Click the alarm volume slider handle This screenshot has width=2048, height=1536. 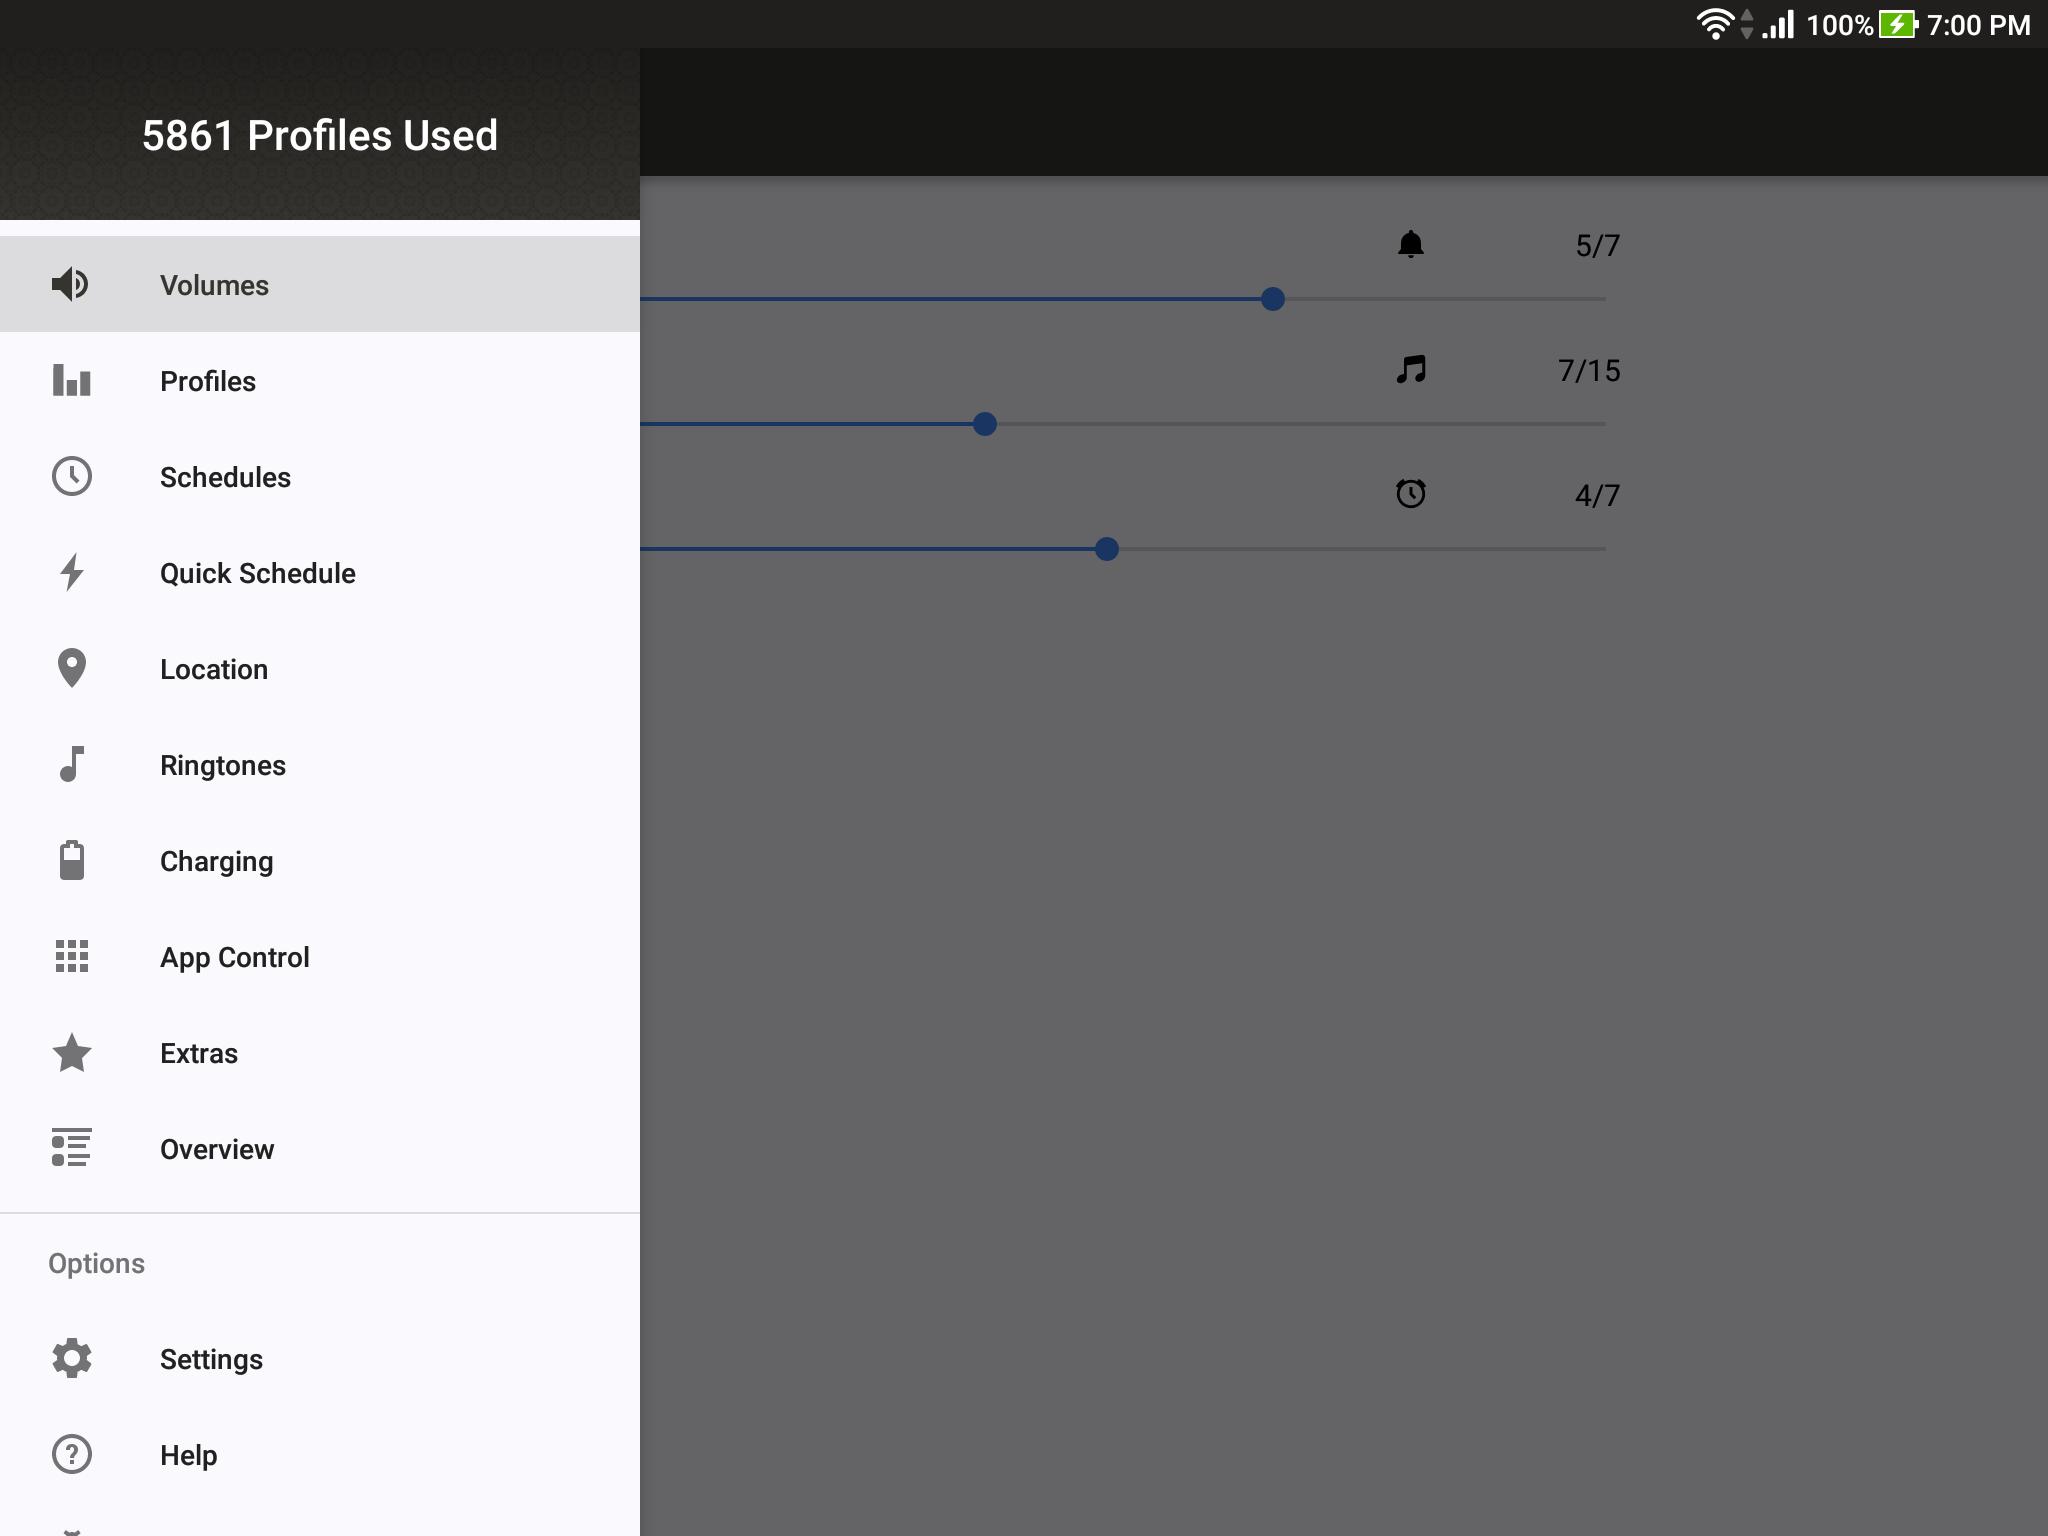coord(1106,549)
